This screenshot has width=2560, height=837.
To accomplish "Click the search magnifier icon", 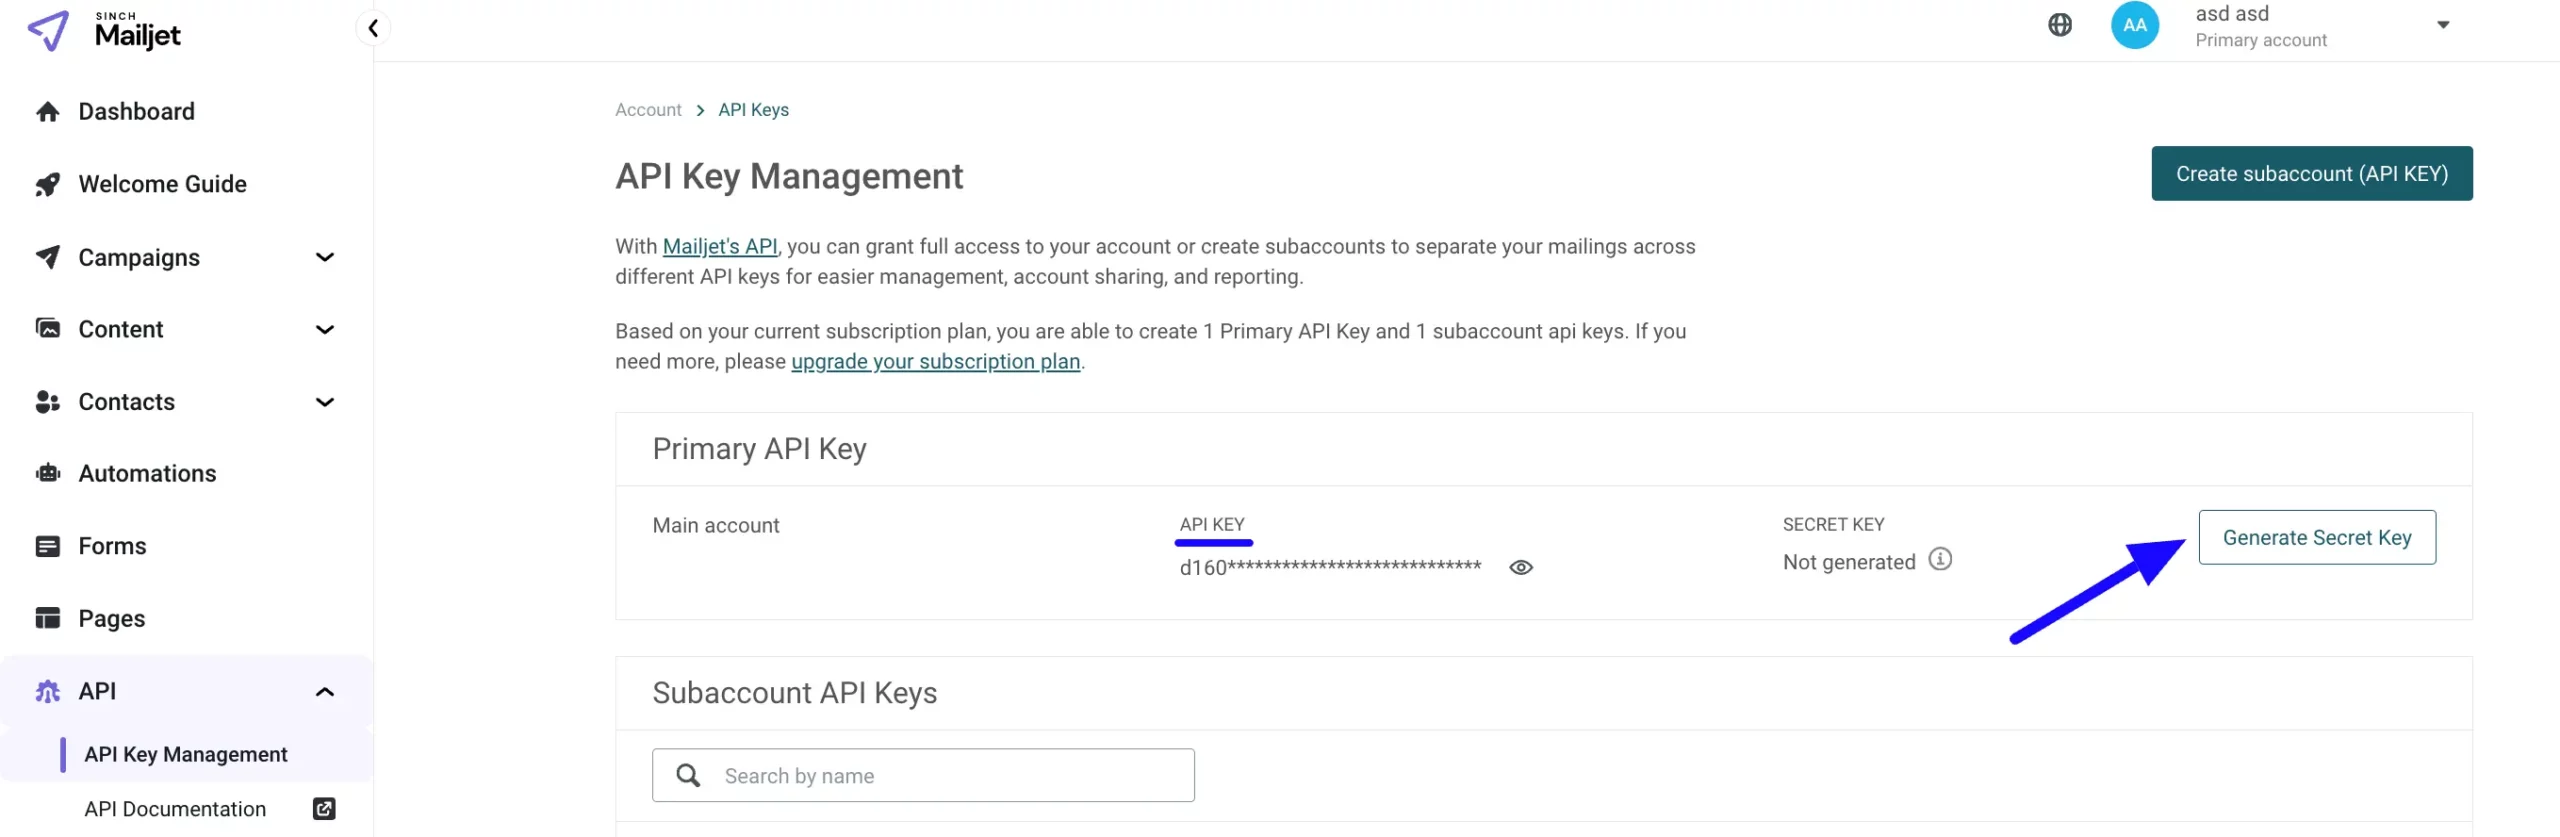I will 688,775.
